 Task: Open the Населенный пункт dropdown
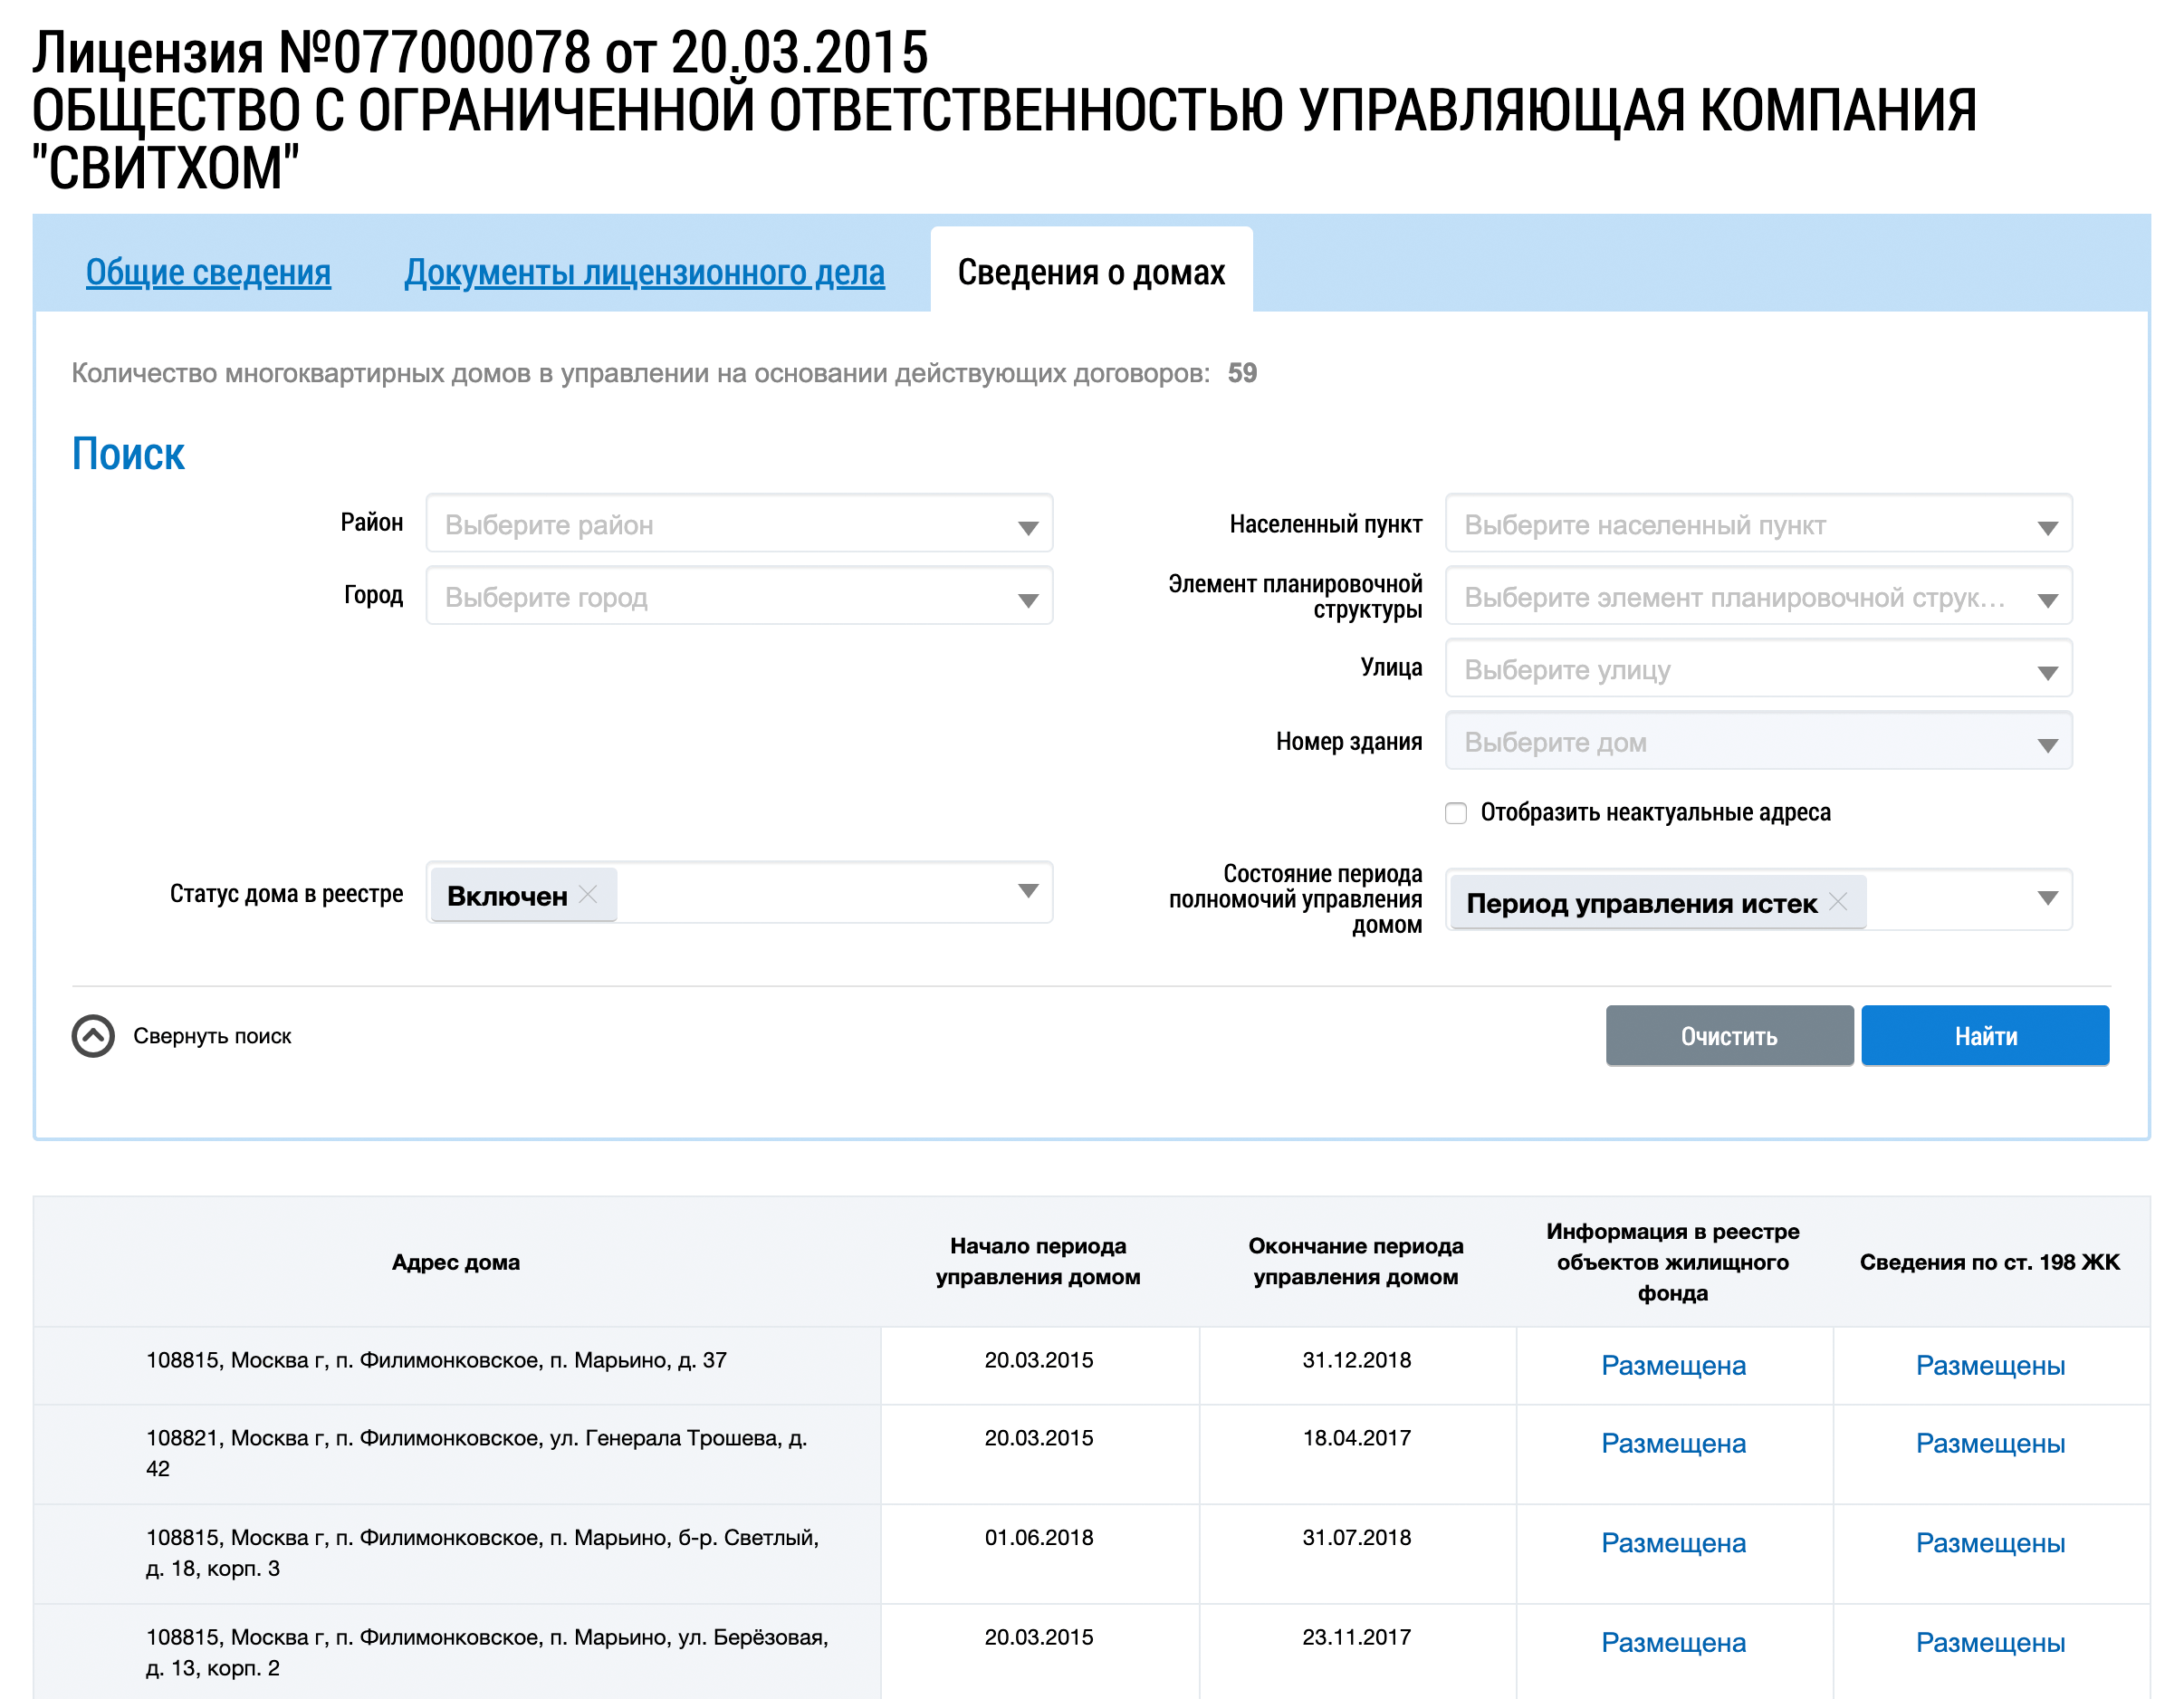[x=1758, y=523]
